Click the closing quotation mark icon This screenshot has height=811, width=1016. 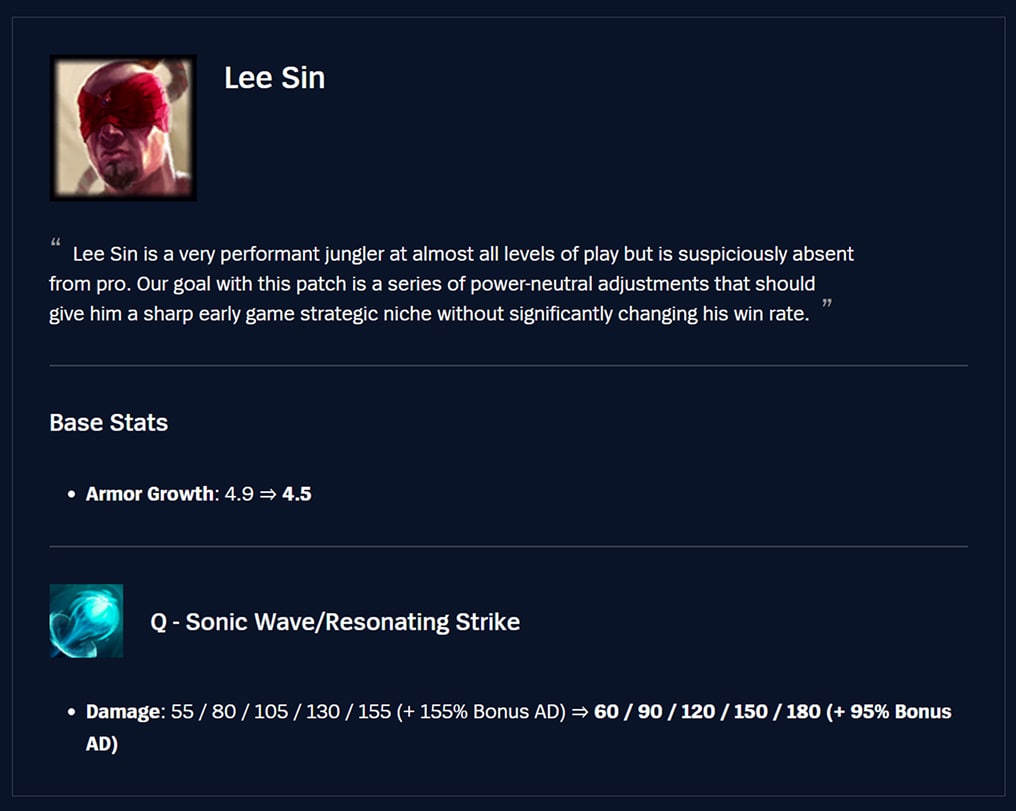827,304
